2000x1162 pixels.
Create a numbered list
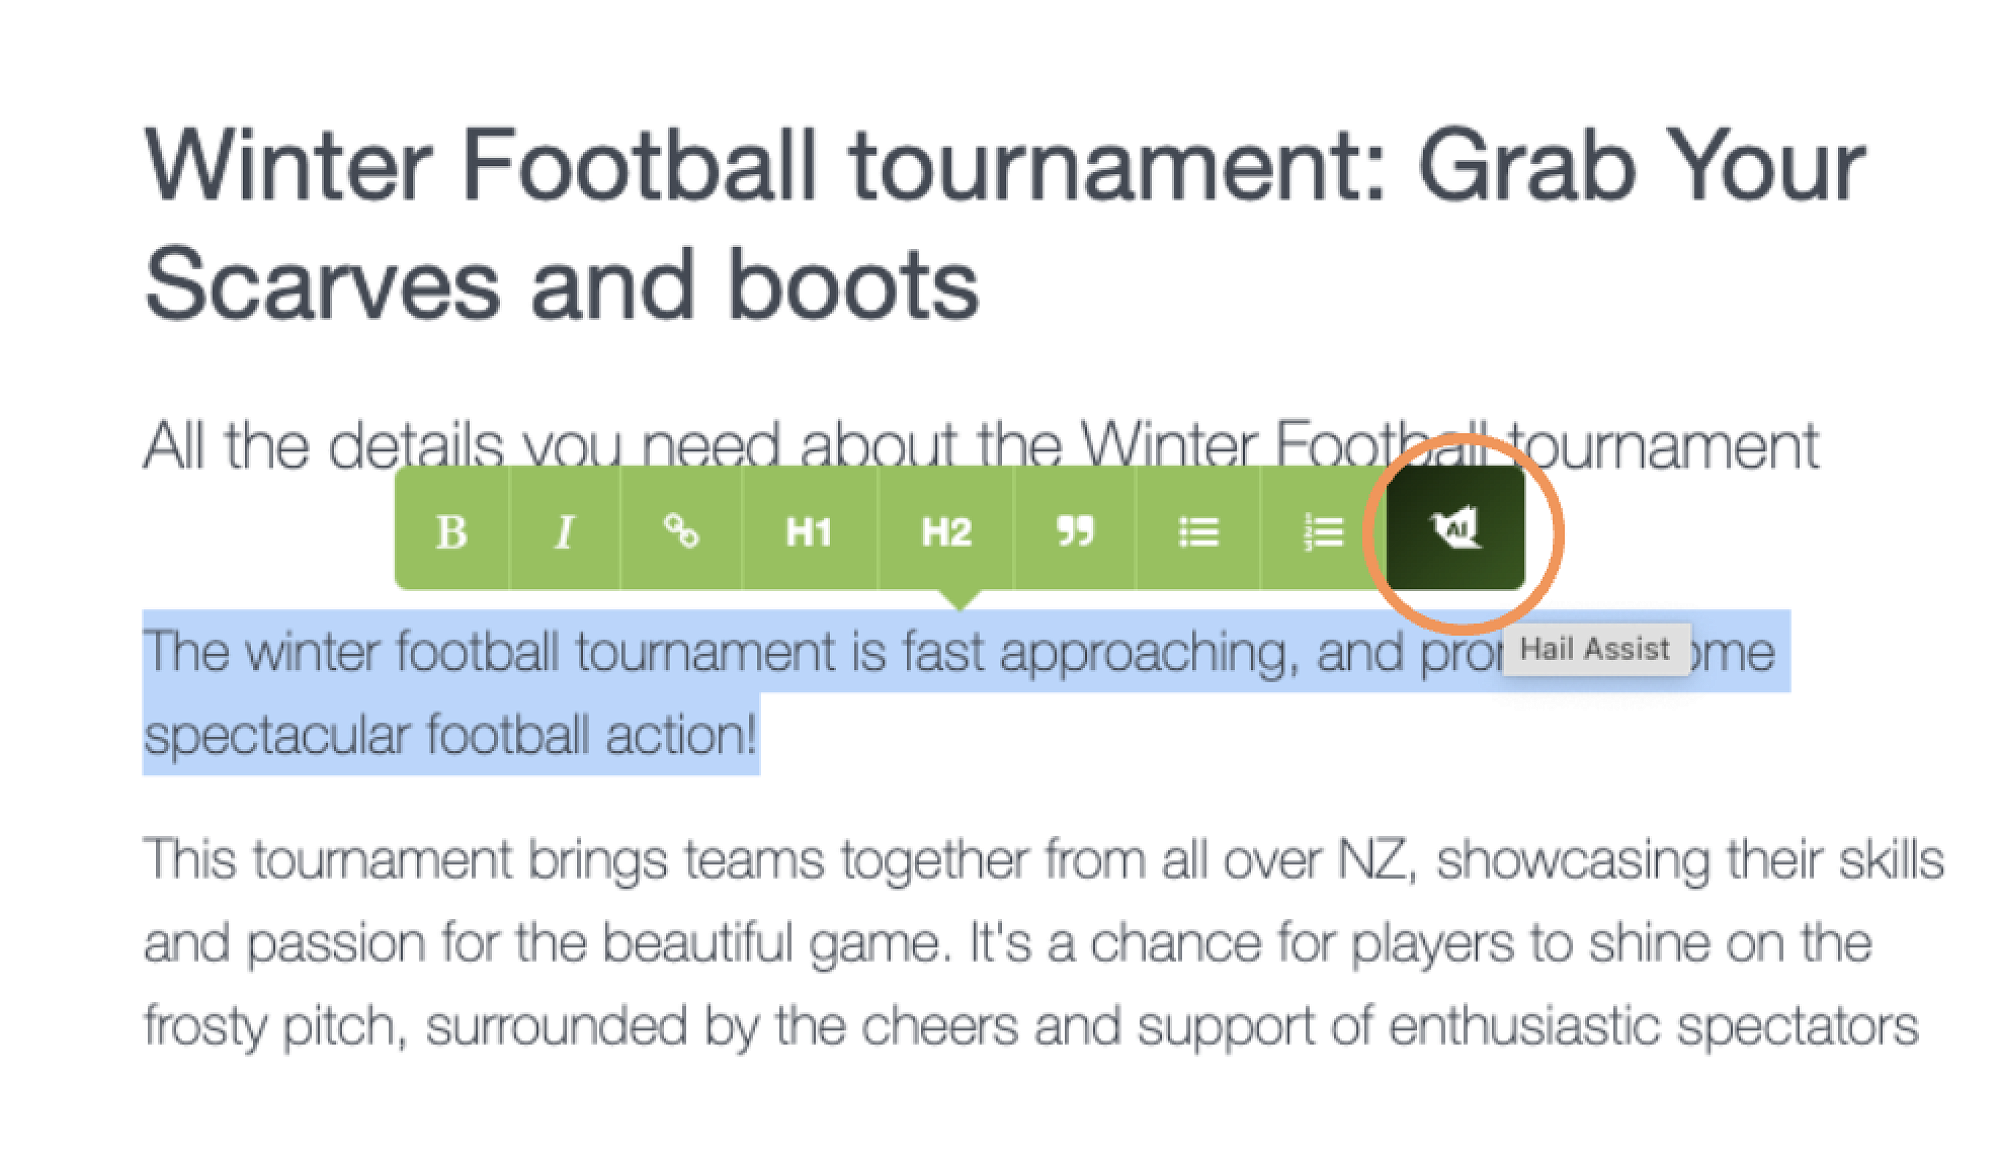(1323, 531)
